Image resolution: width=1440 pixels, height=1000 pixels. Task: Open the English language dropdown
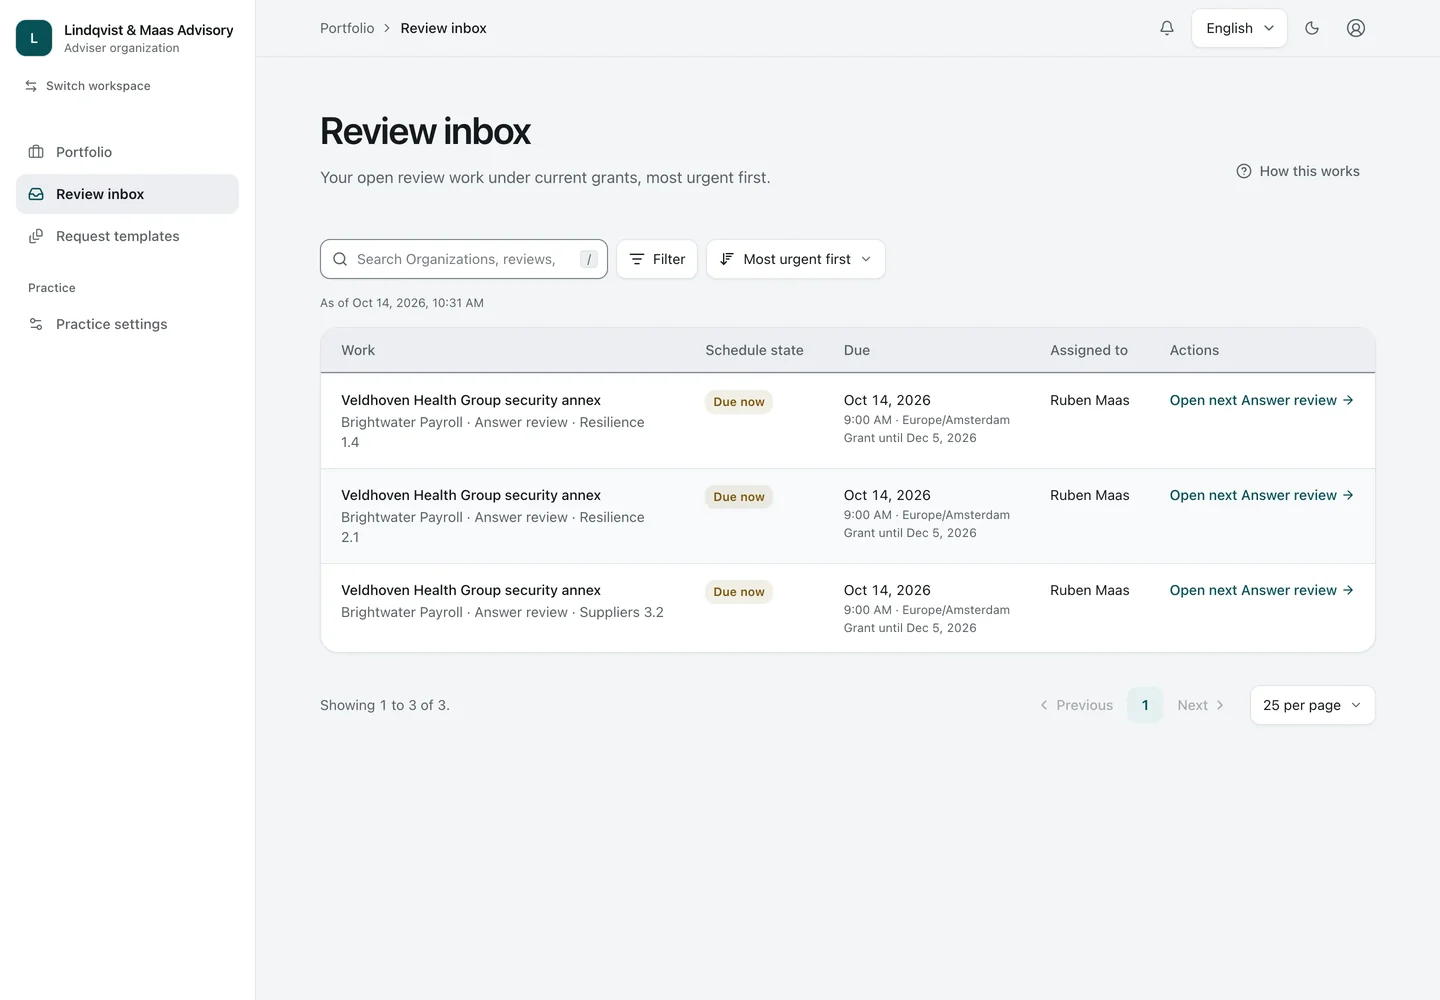[x=1239, y=28]
